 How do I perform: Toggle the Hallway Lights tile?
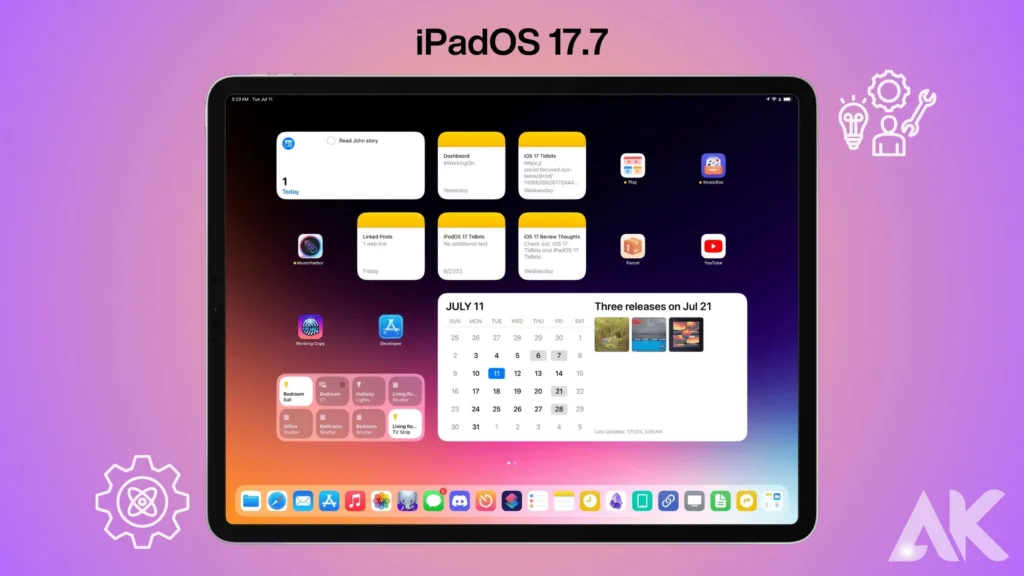click(368, 391)
